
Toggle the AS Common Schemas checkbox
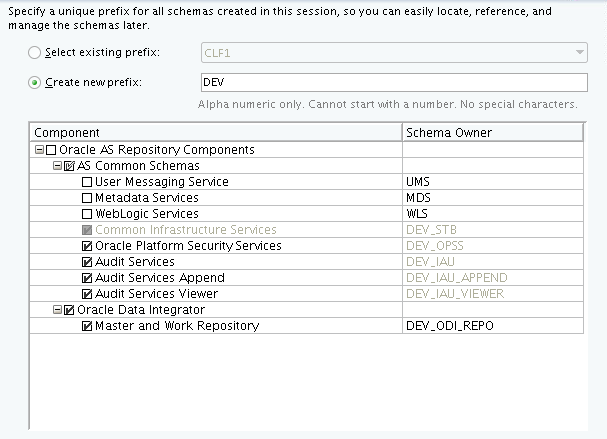pyautogui.click(x=69, y=166)
